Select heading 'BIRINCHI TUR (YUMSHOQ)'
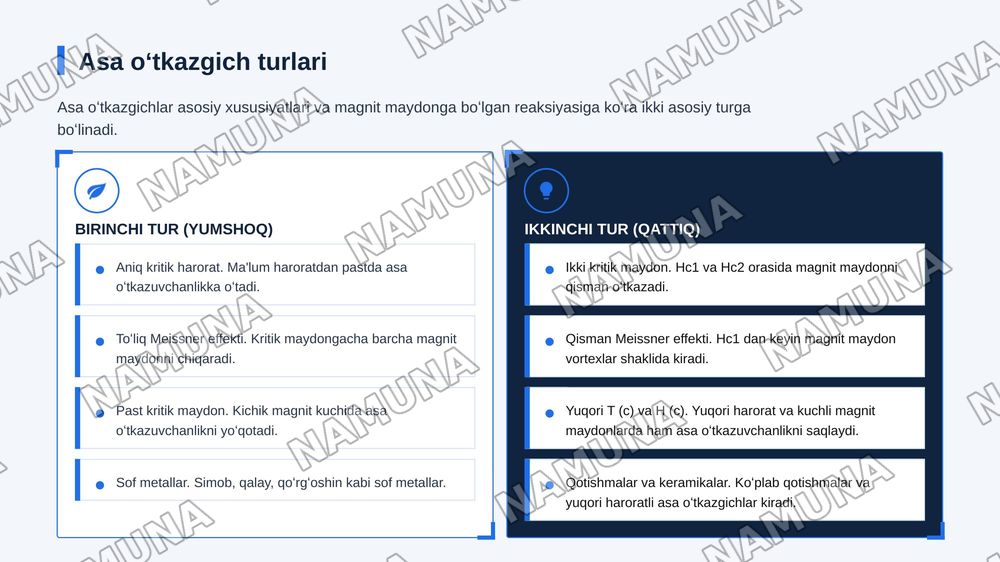This screenshot has height=562, width=1000. click(x=174, y=229)
